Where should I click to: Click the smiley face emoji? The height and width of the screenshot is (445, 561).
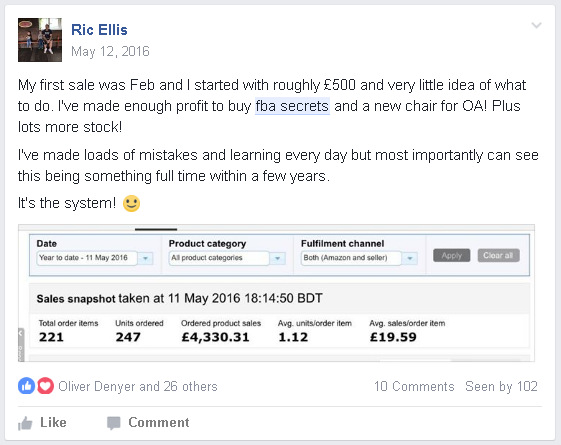pyautogui.click(x=131, y=203)
